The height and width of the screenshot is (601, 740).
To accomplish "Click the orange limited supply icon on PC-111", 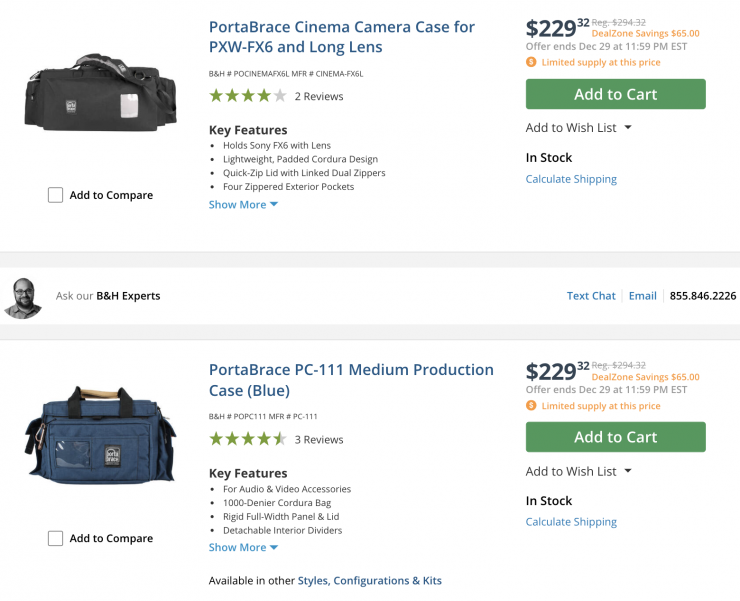I will point(531,406).
